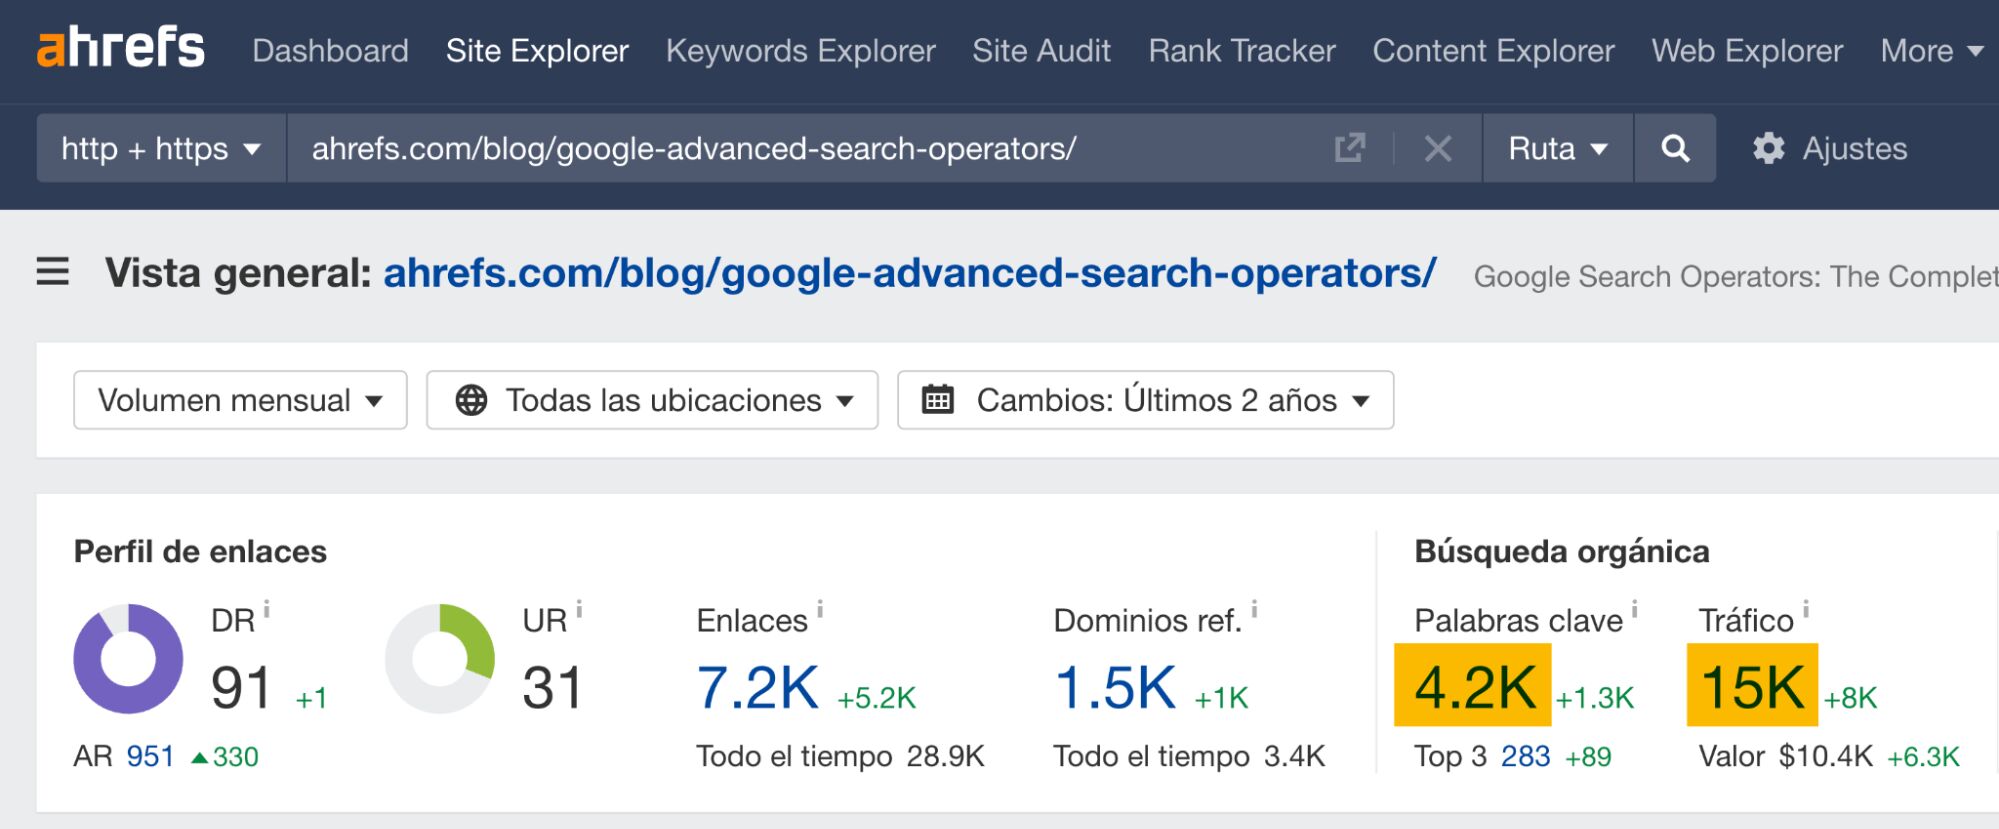Click the UR donut chart

pyautogui.click(x=440, y=659)
